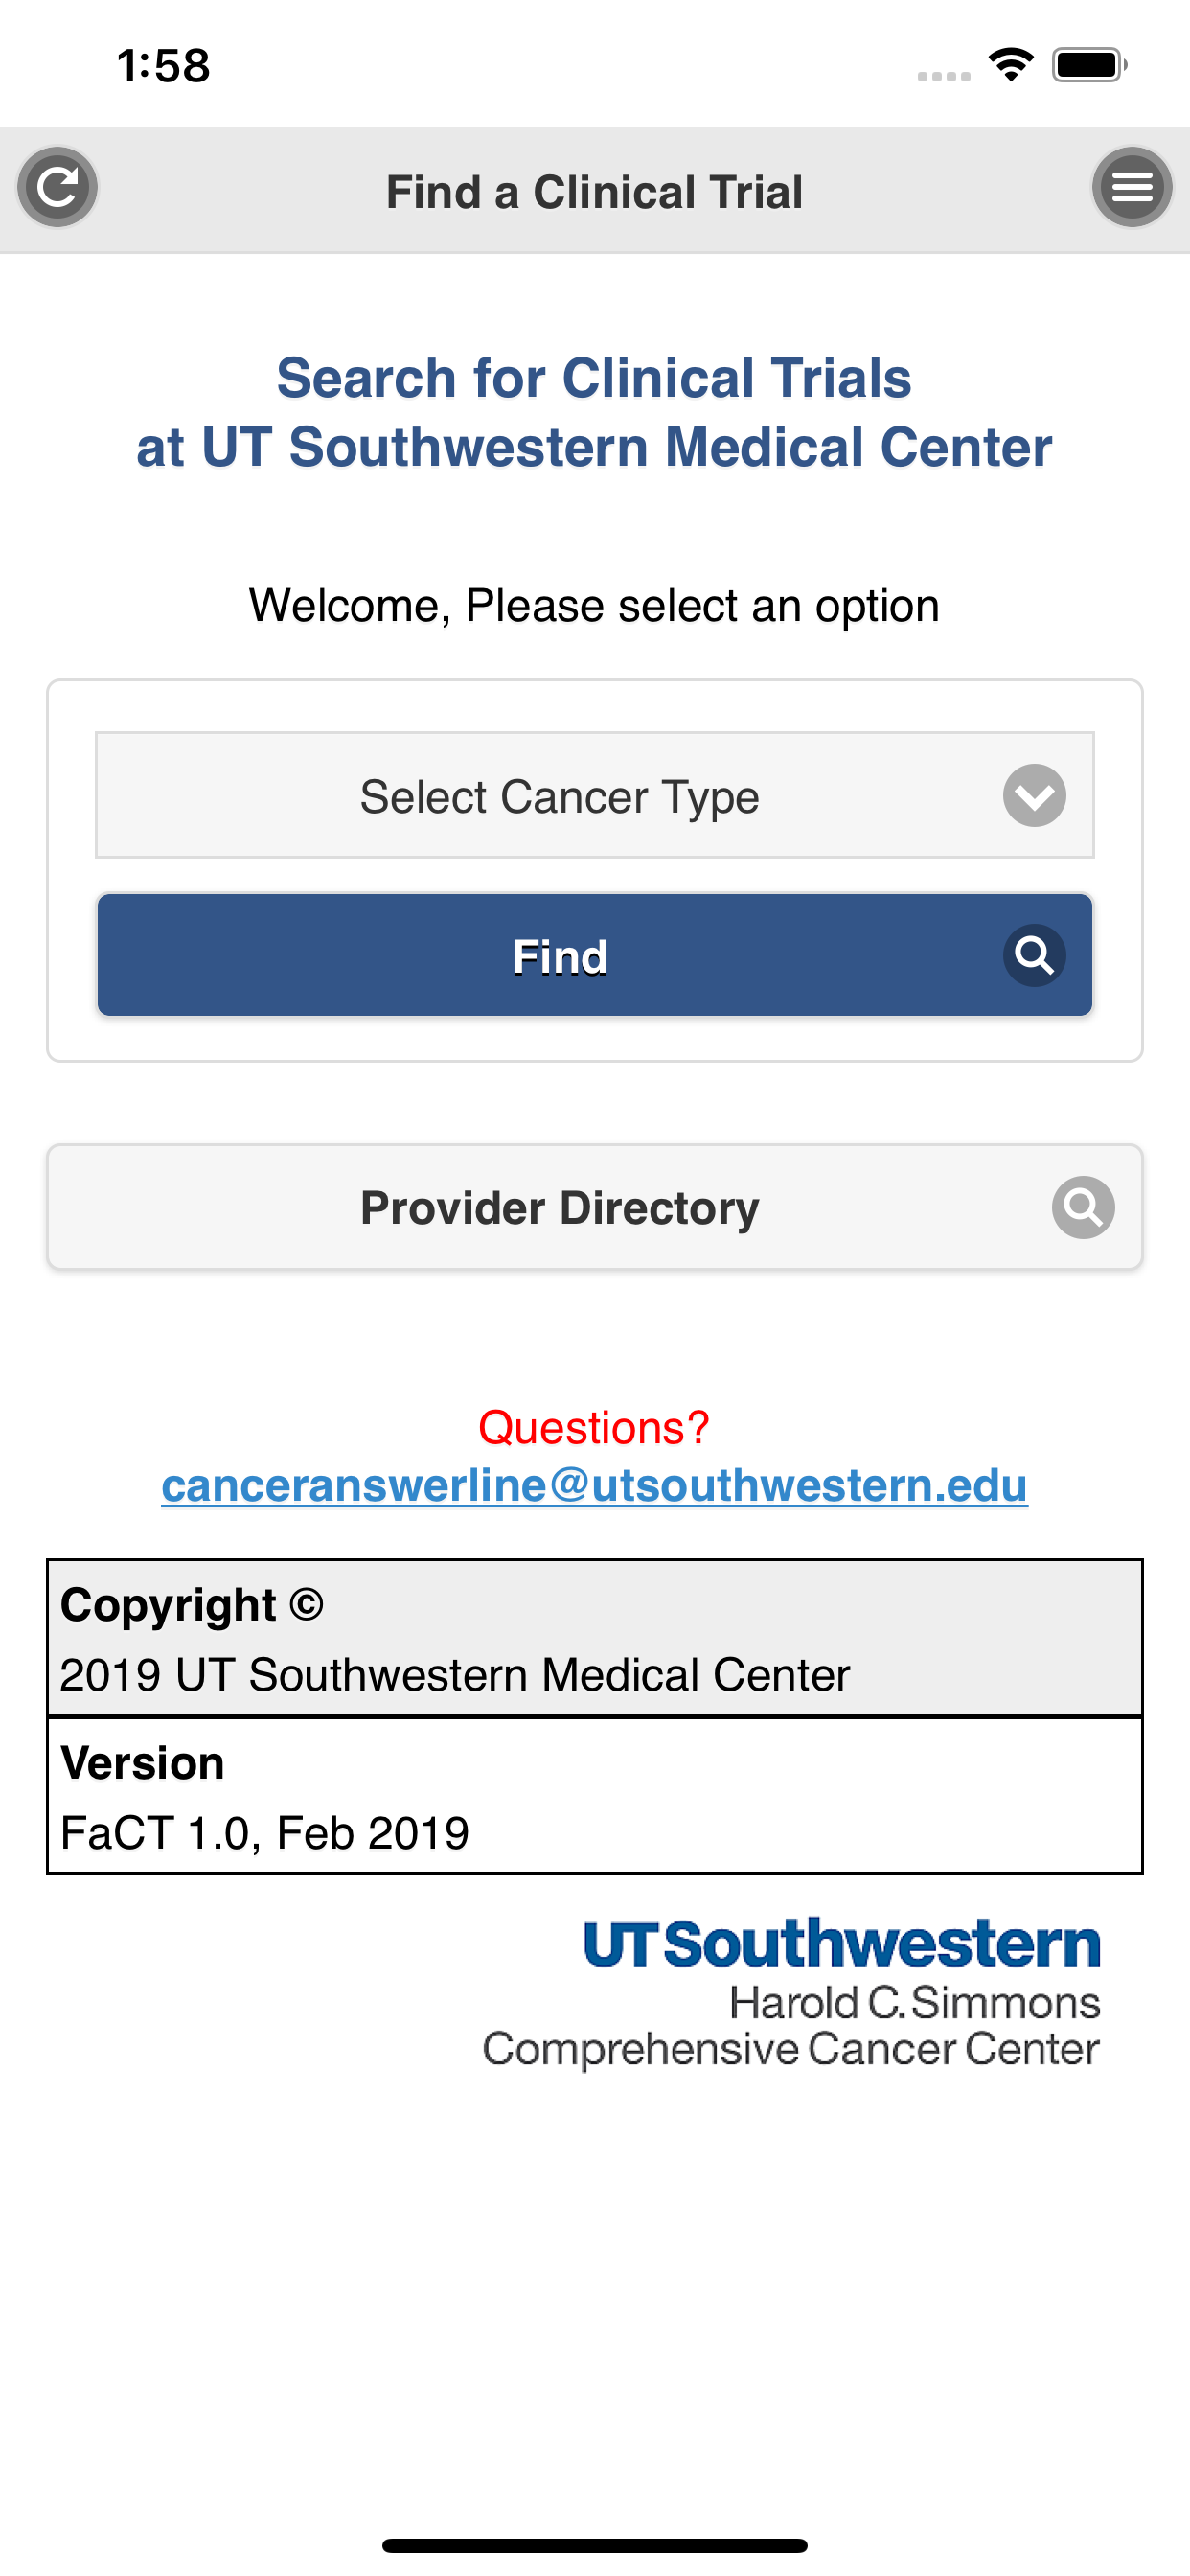1190x2576 pixels.
Task: Click the chevron on the cancer type selector
Action: click(1034, 796)
